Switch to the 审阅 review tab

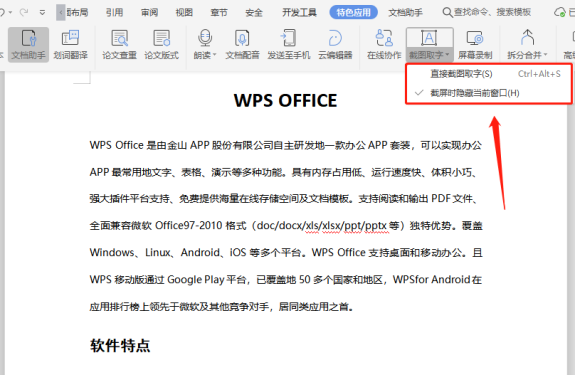150,12
